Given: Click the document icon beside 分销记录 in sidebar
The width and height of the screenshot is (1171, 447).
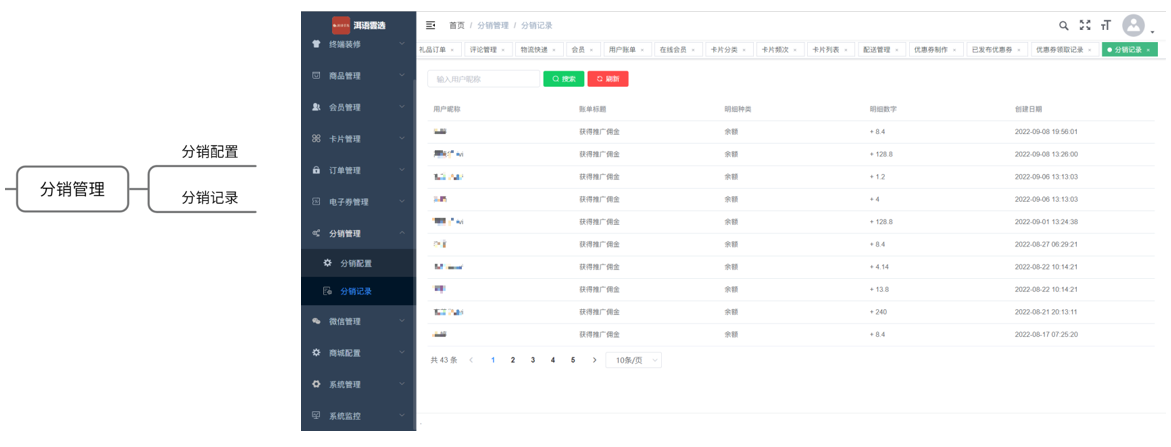Looking at the screenshot, I should tap(327, 291).
